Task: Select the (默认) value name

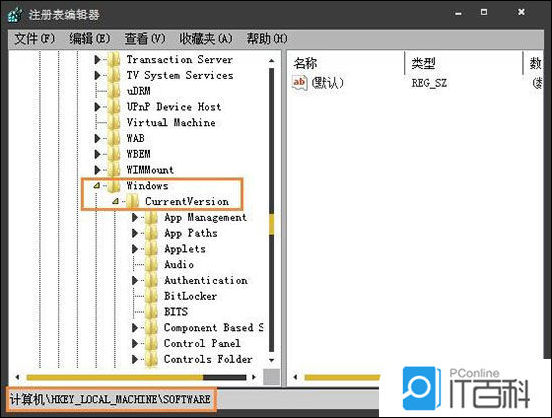Action: click(x=328, y=83)
